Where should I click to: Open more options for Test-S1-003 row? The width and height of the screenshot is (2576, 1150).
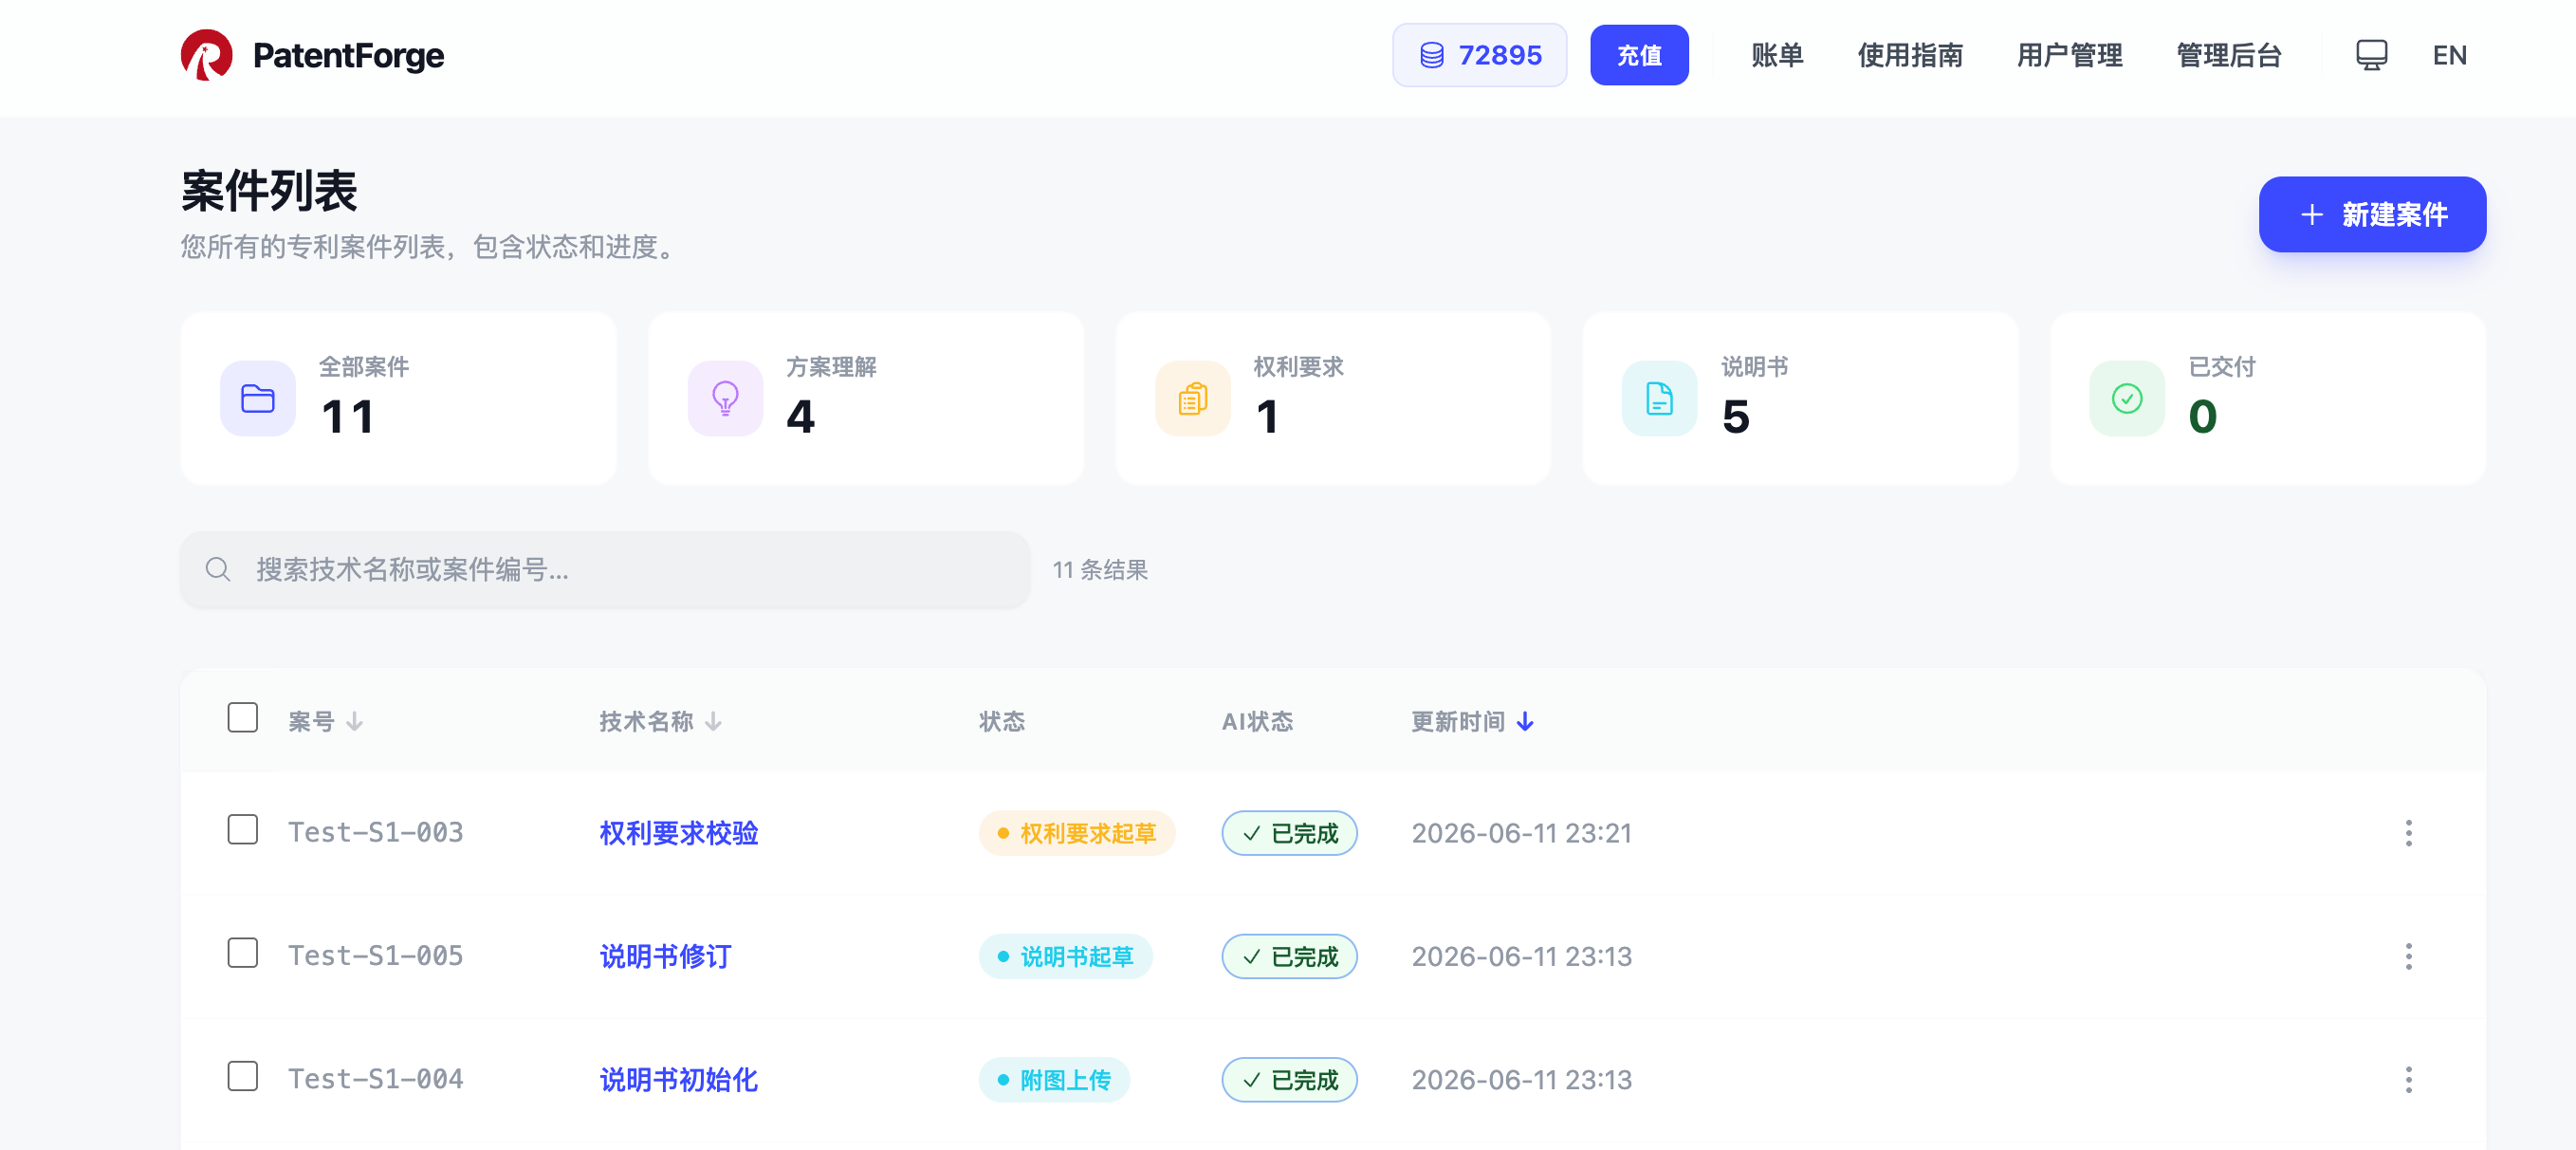pyautogui.click(x=2408, y=833)
